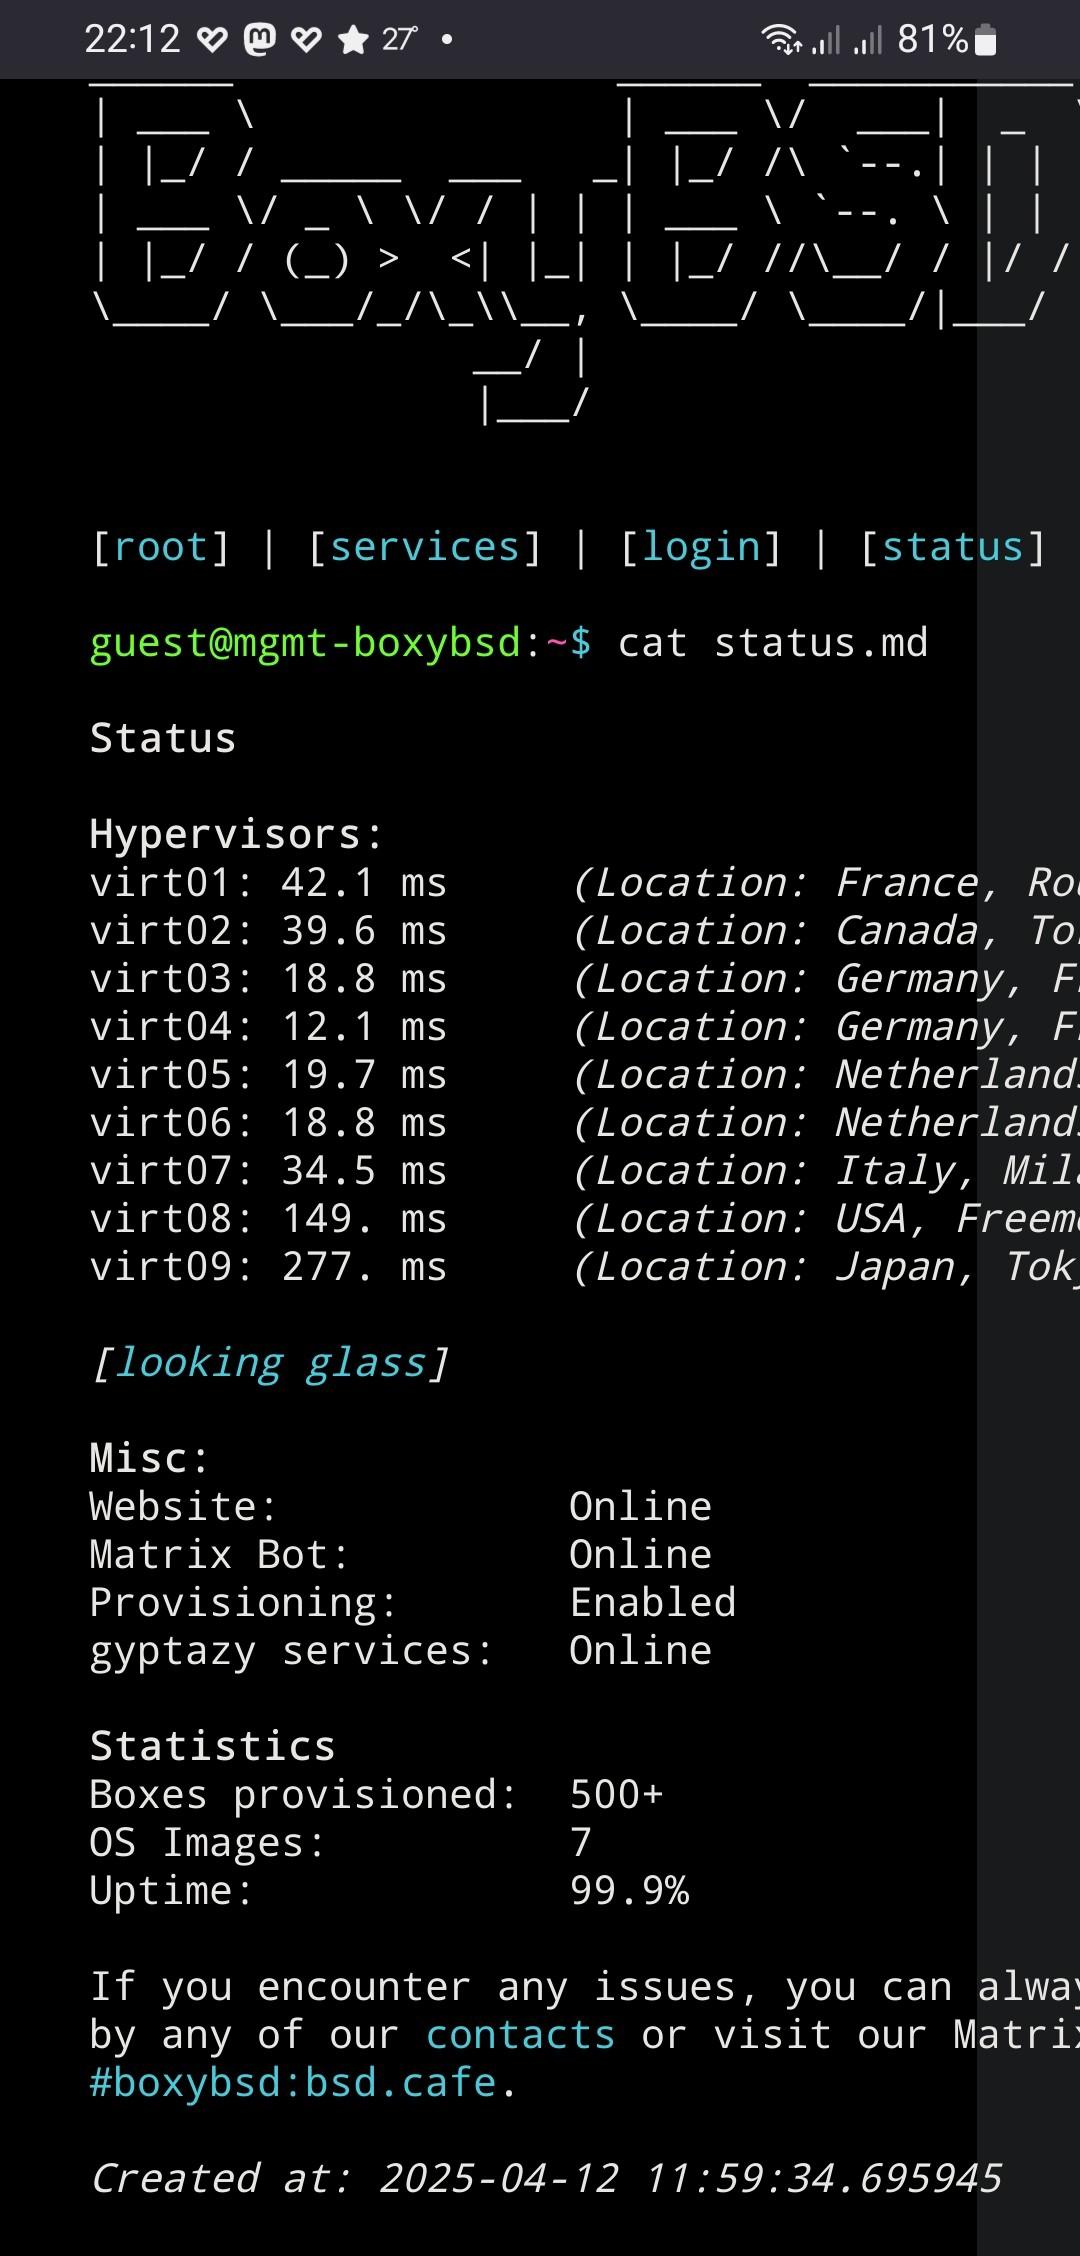Viewport: 1080px width, 2256px height.
Task: Click the Online value for Matrix Bot
Action: (640, 1555)
